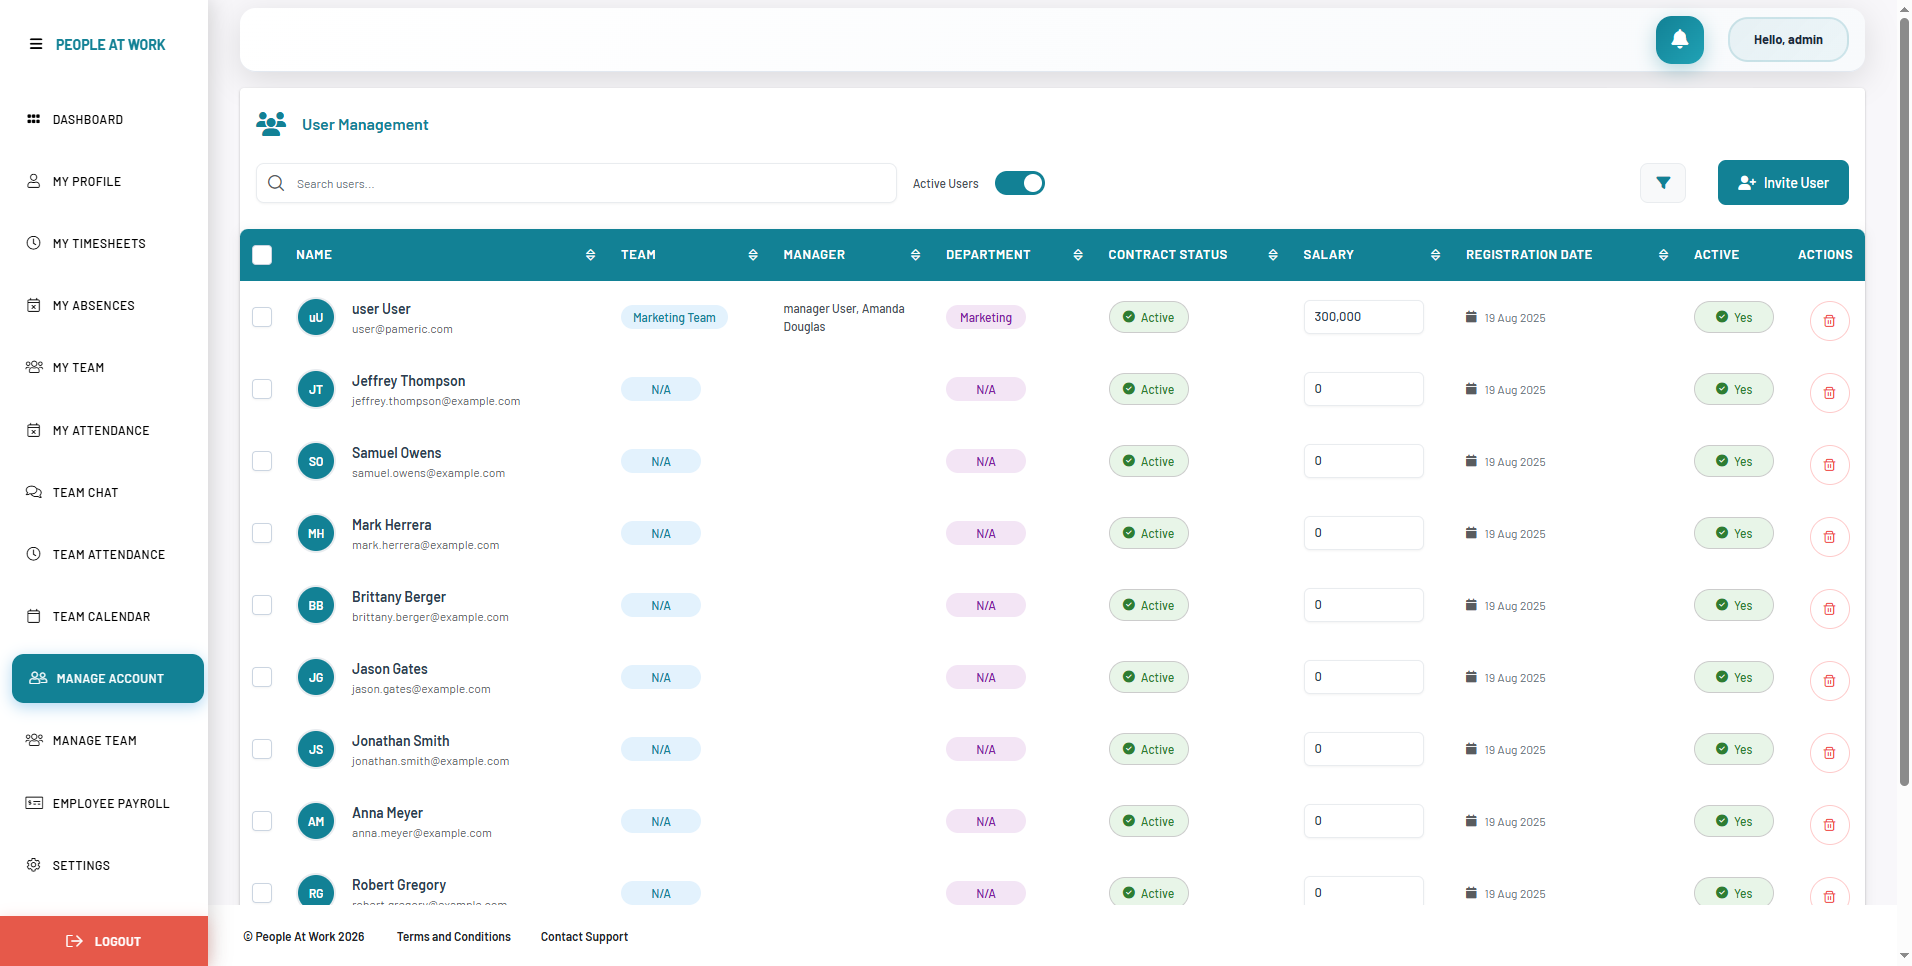Image resolution: width=1912 pixels, height=966 pixels.
Task: Click the JT avatar for Jeffrey Thompson
Action: coord(316,390)
